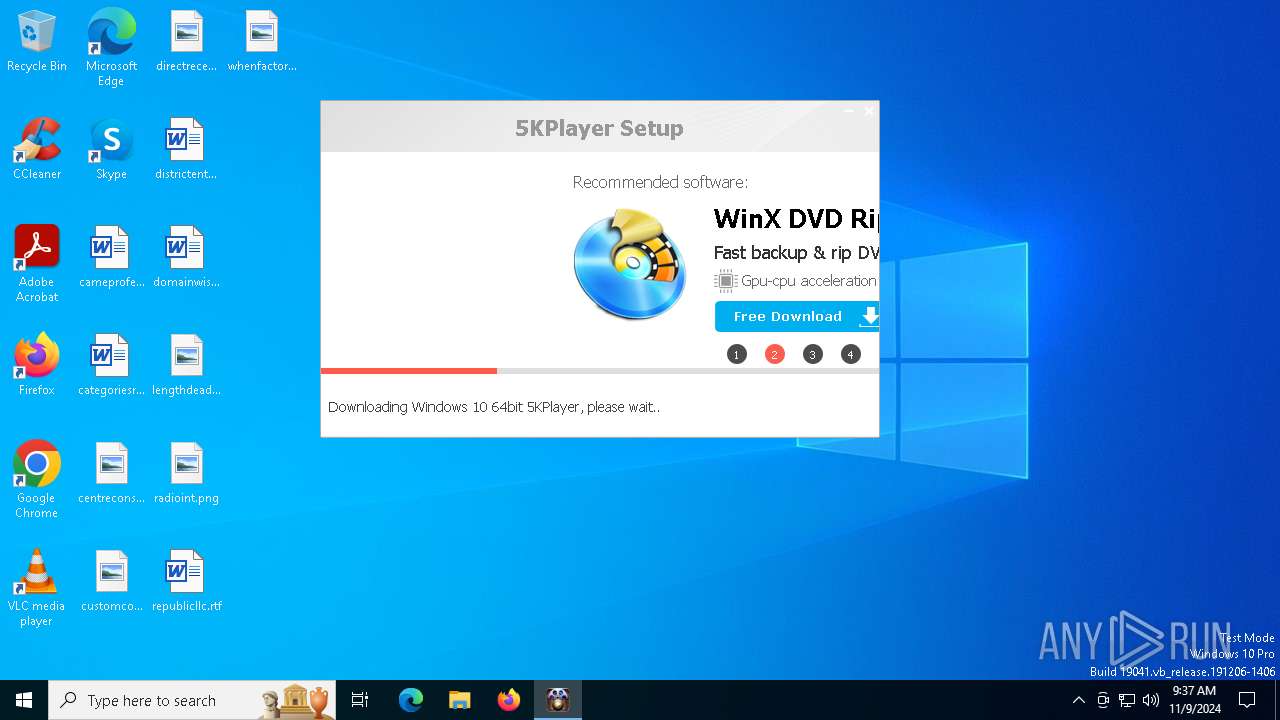Screen dimensions: 1280x720
Task: Click the 5KPlayer installer taskbar icon
Action: click(x=558, y=700)
